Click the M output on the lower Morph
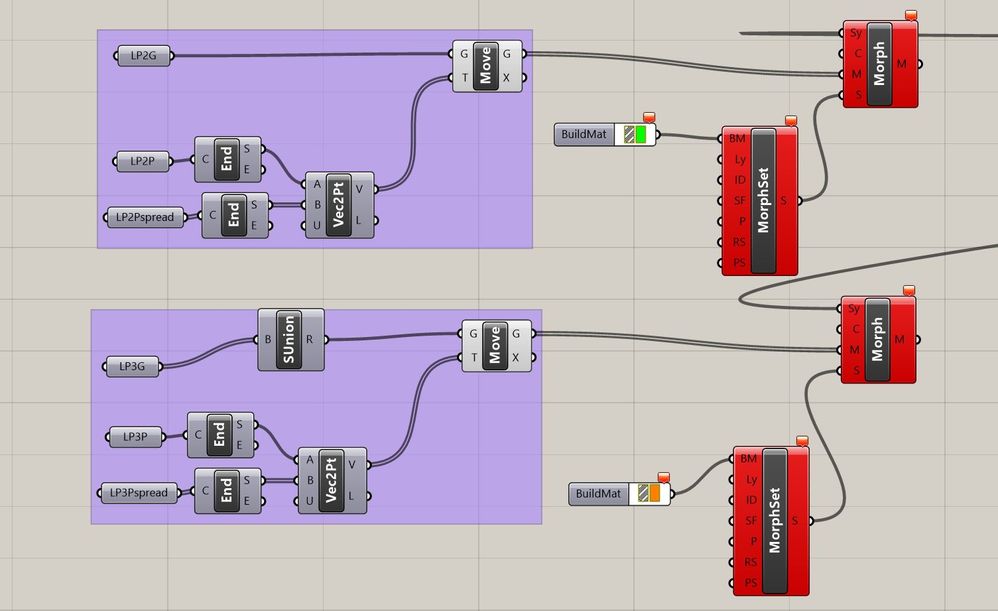998x611 pixels. tap(899, 339)
